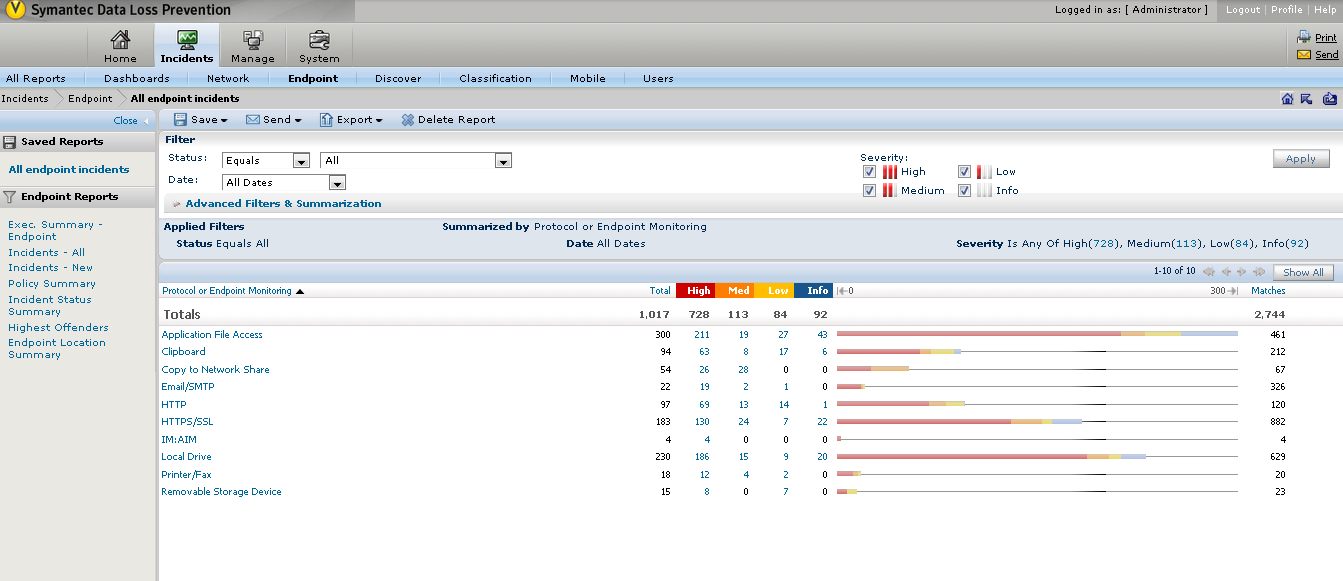Viewport: 1343px width, 581px height.
Task: Switch to Dashboards tab
Action: [x=137, y=78]
